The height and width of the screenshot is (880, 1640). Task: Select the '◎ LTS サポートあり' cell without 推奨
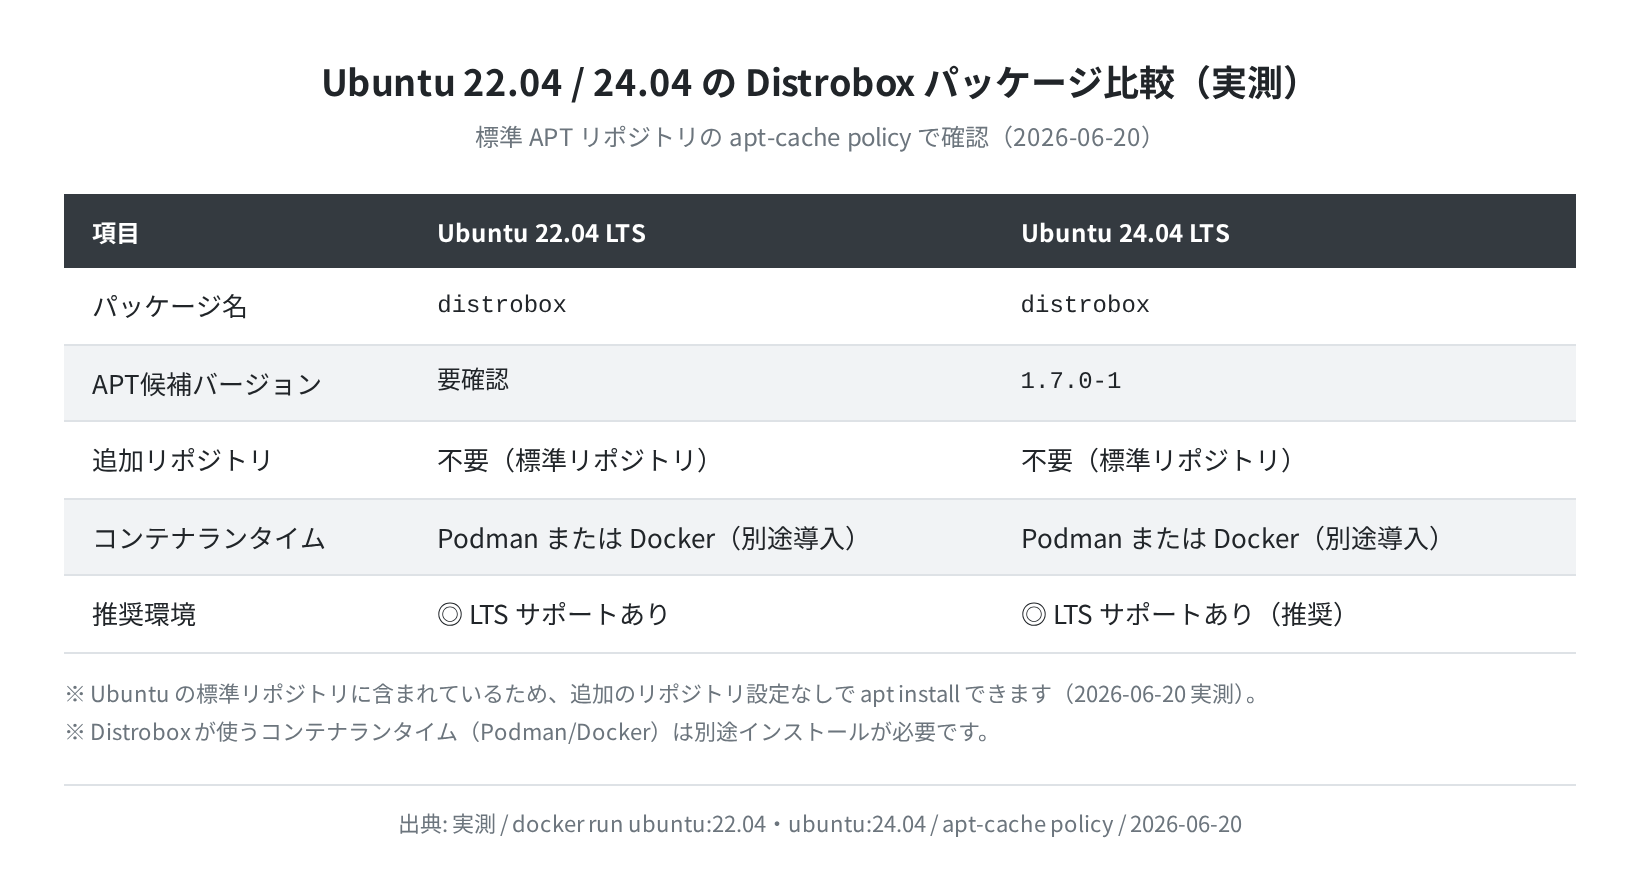pos(553,614)
